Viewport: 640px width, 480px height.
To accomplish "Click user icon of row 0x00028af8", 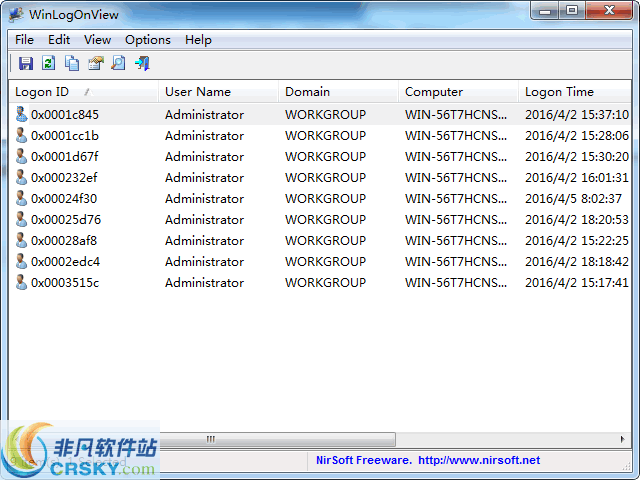I will point(21,240).
